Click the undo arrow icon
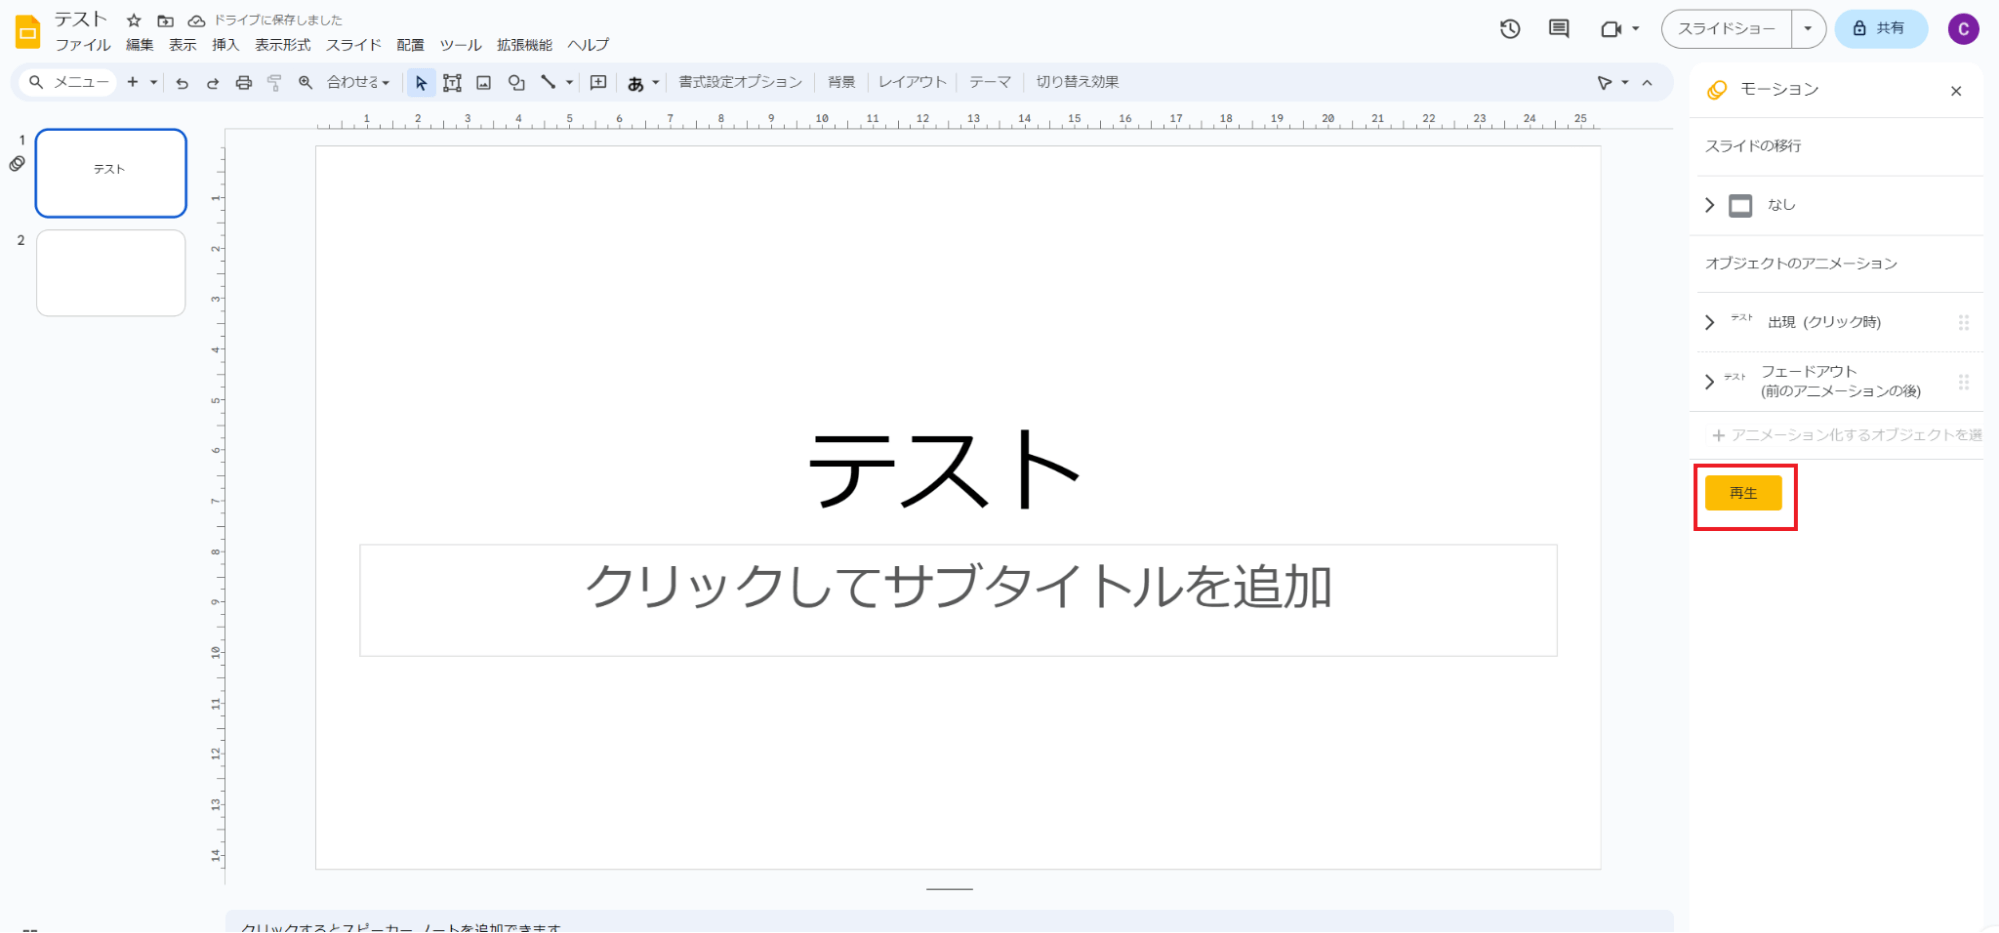The width and height of the screenshot is (1999, 933). pyautogui.click(x=182, y=83)
